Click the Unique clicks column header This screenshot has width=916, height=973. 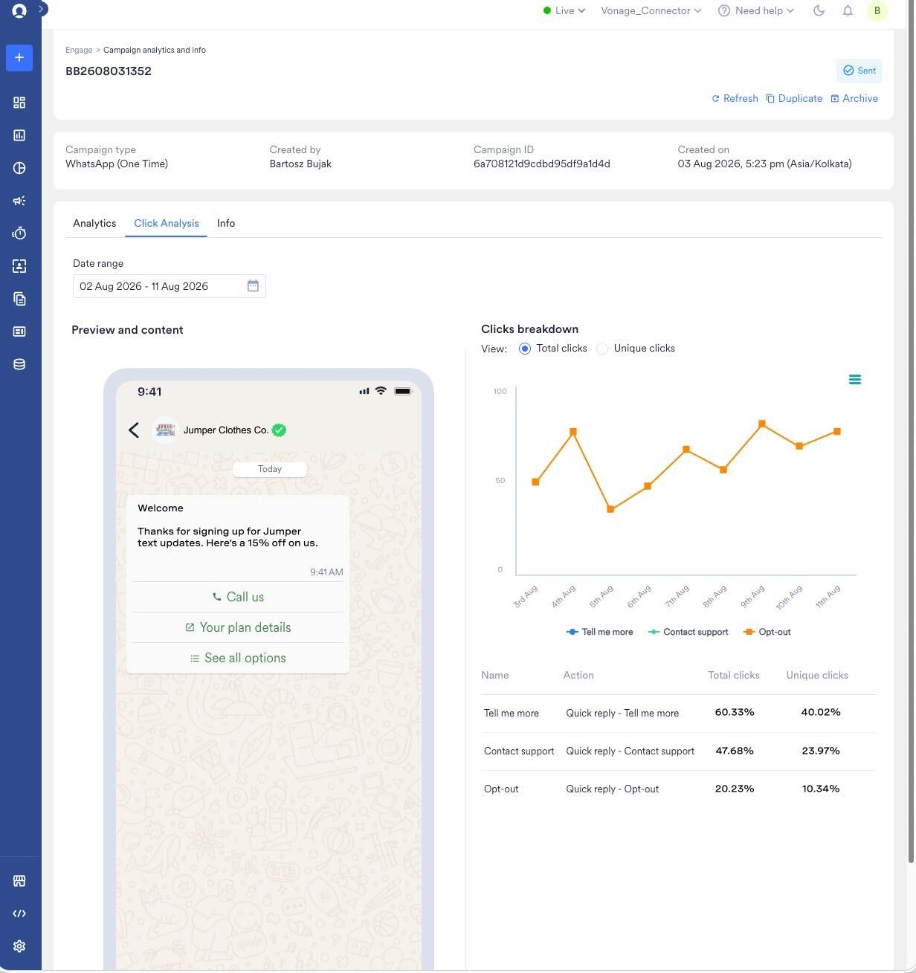(x=817, y=675)
